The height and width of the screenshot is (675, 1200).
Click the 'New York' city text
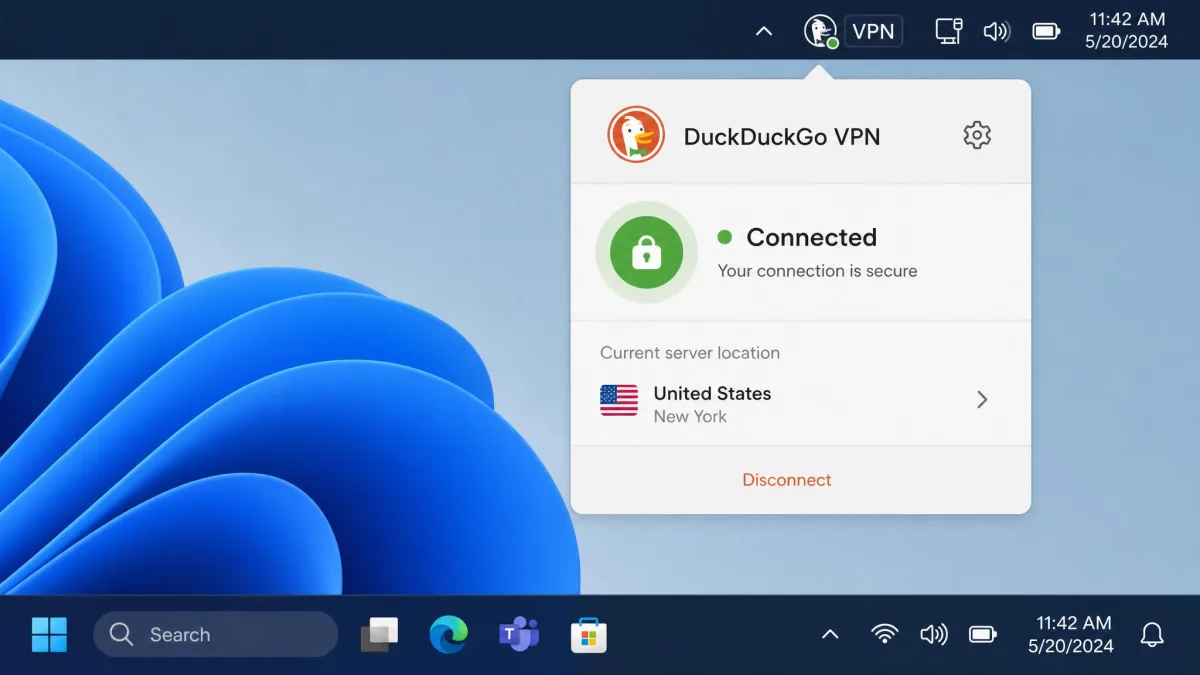[x=690, y=417]
